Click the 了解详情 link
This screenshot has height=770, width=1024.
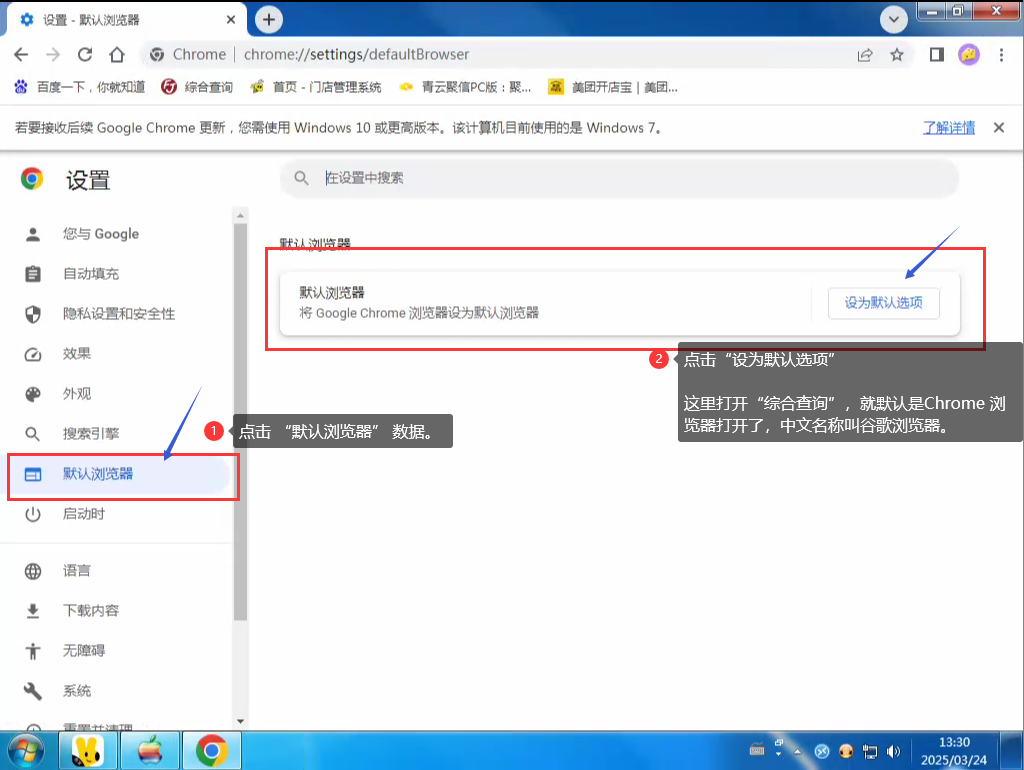[x=948, y=128]
